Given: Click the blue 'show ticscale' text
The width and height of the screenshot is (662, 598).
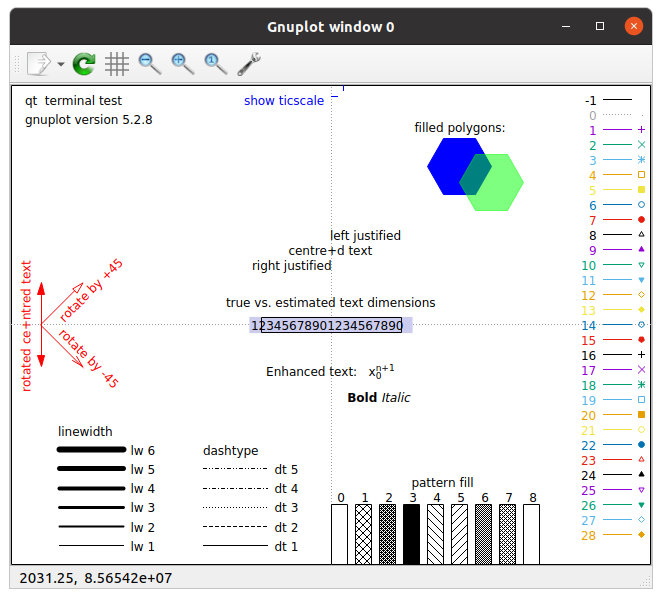Looking at the screenshot, I should coord(283,101).
